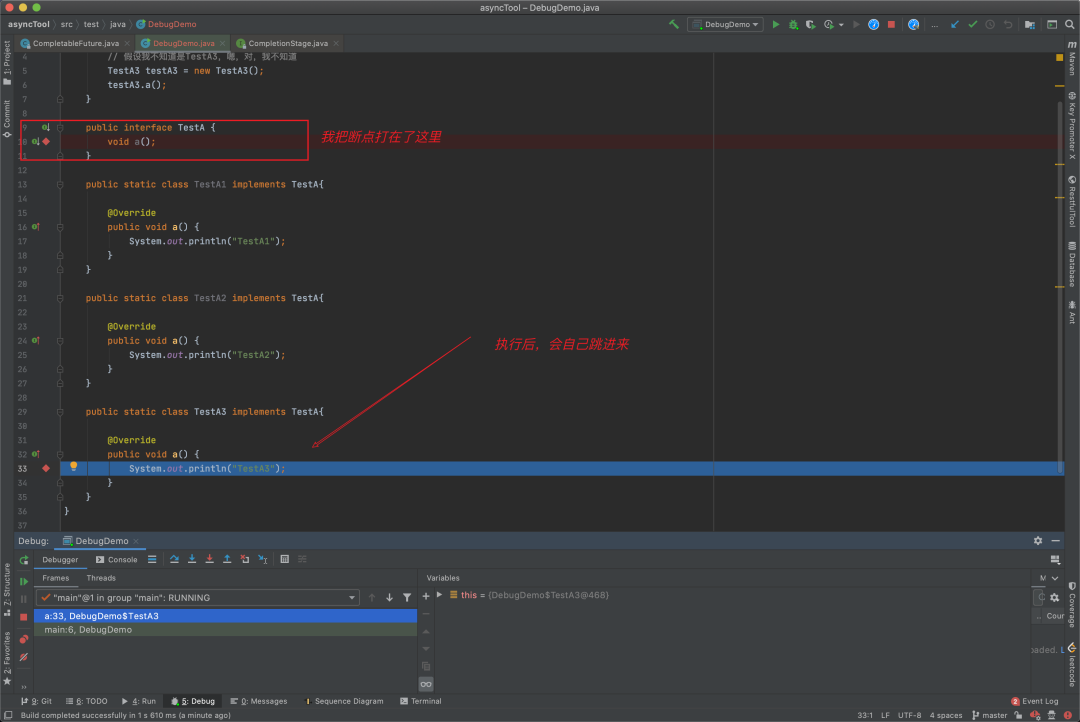Run DebugDemo with the green play icon
Image resolution: width=1080 pixels, height=722 pixels.
775,24
